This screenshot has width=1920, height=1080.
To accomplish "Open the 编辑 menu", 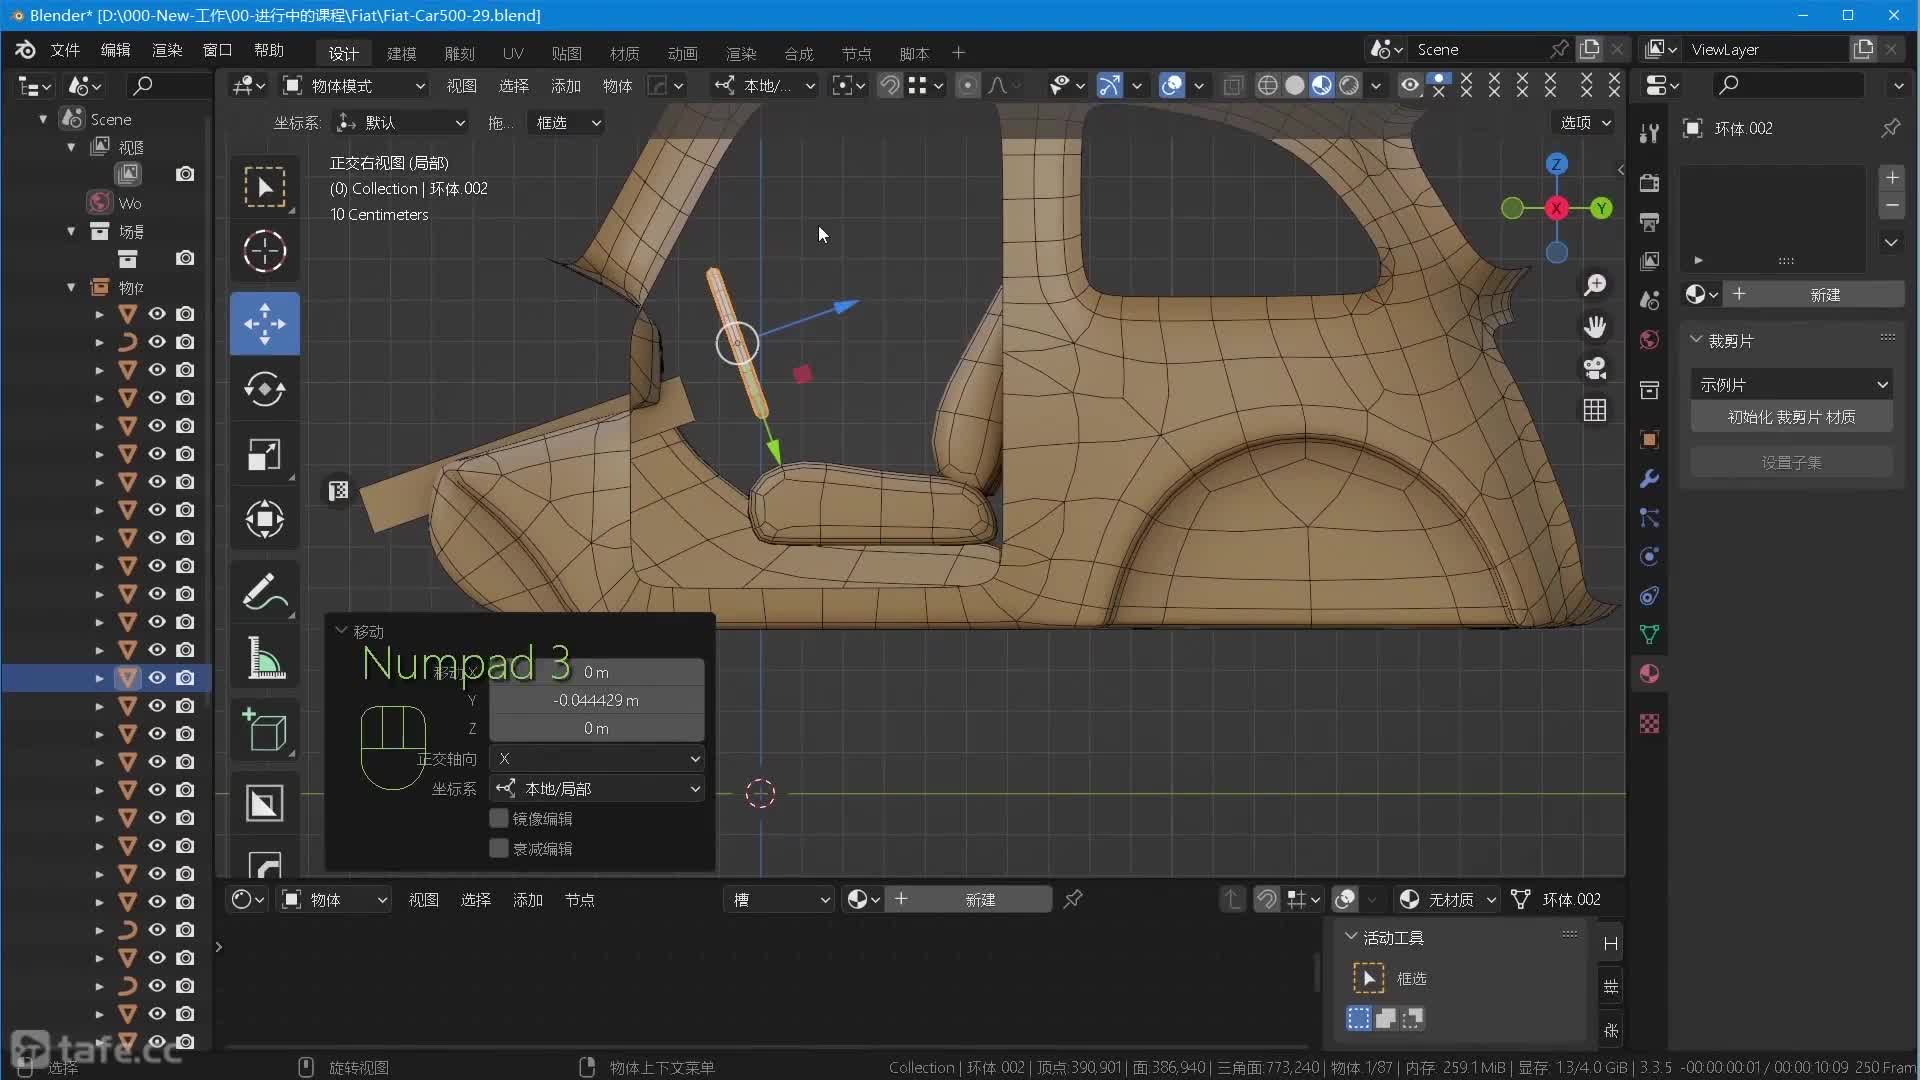I will [116, 50].
